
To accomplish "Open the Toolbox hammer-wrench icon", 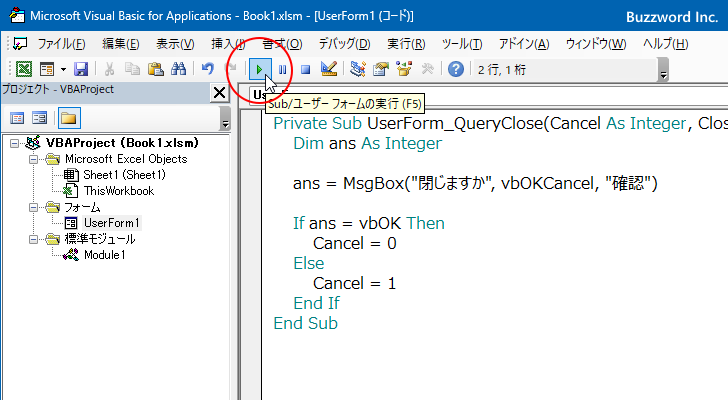I will (x=427, y=70).
